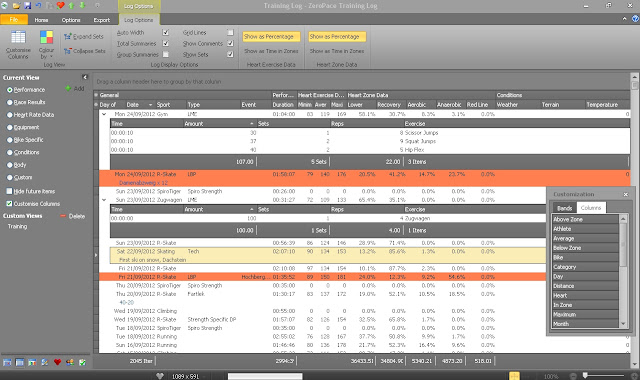The width and height of the screenshot is (640, 380).
Task: Click the red heart icon in quick access toolbar
Action: tap(60, 5)
